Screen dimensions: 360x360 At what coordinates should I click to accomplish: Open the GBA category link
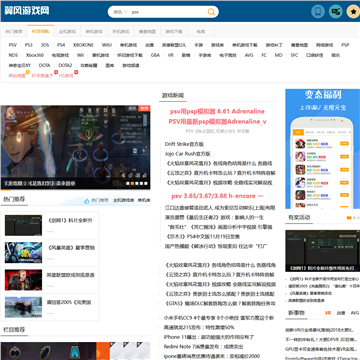tap(155, 55)
